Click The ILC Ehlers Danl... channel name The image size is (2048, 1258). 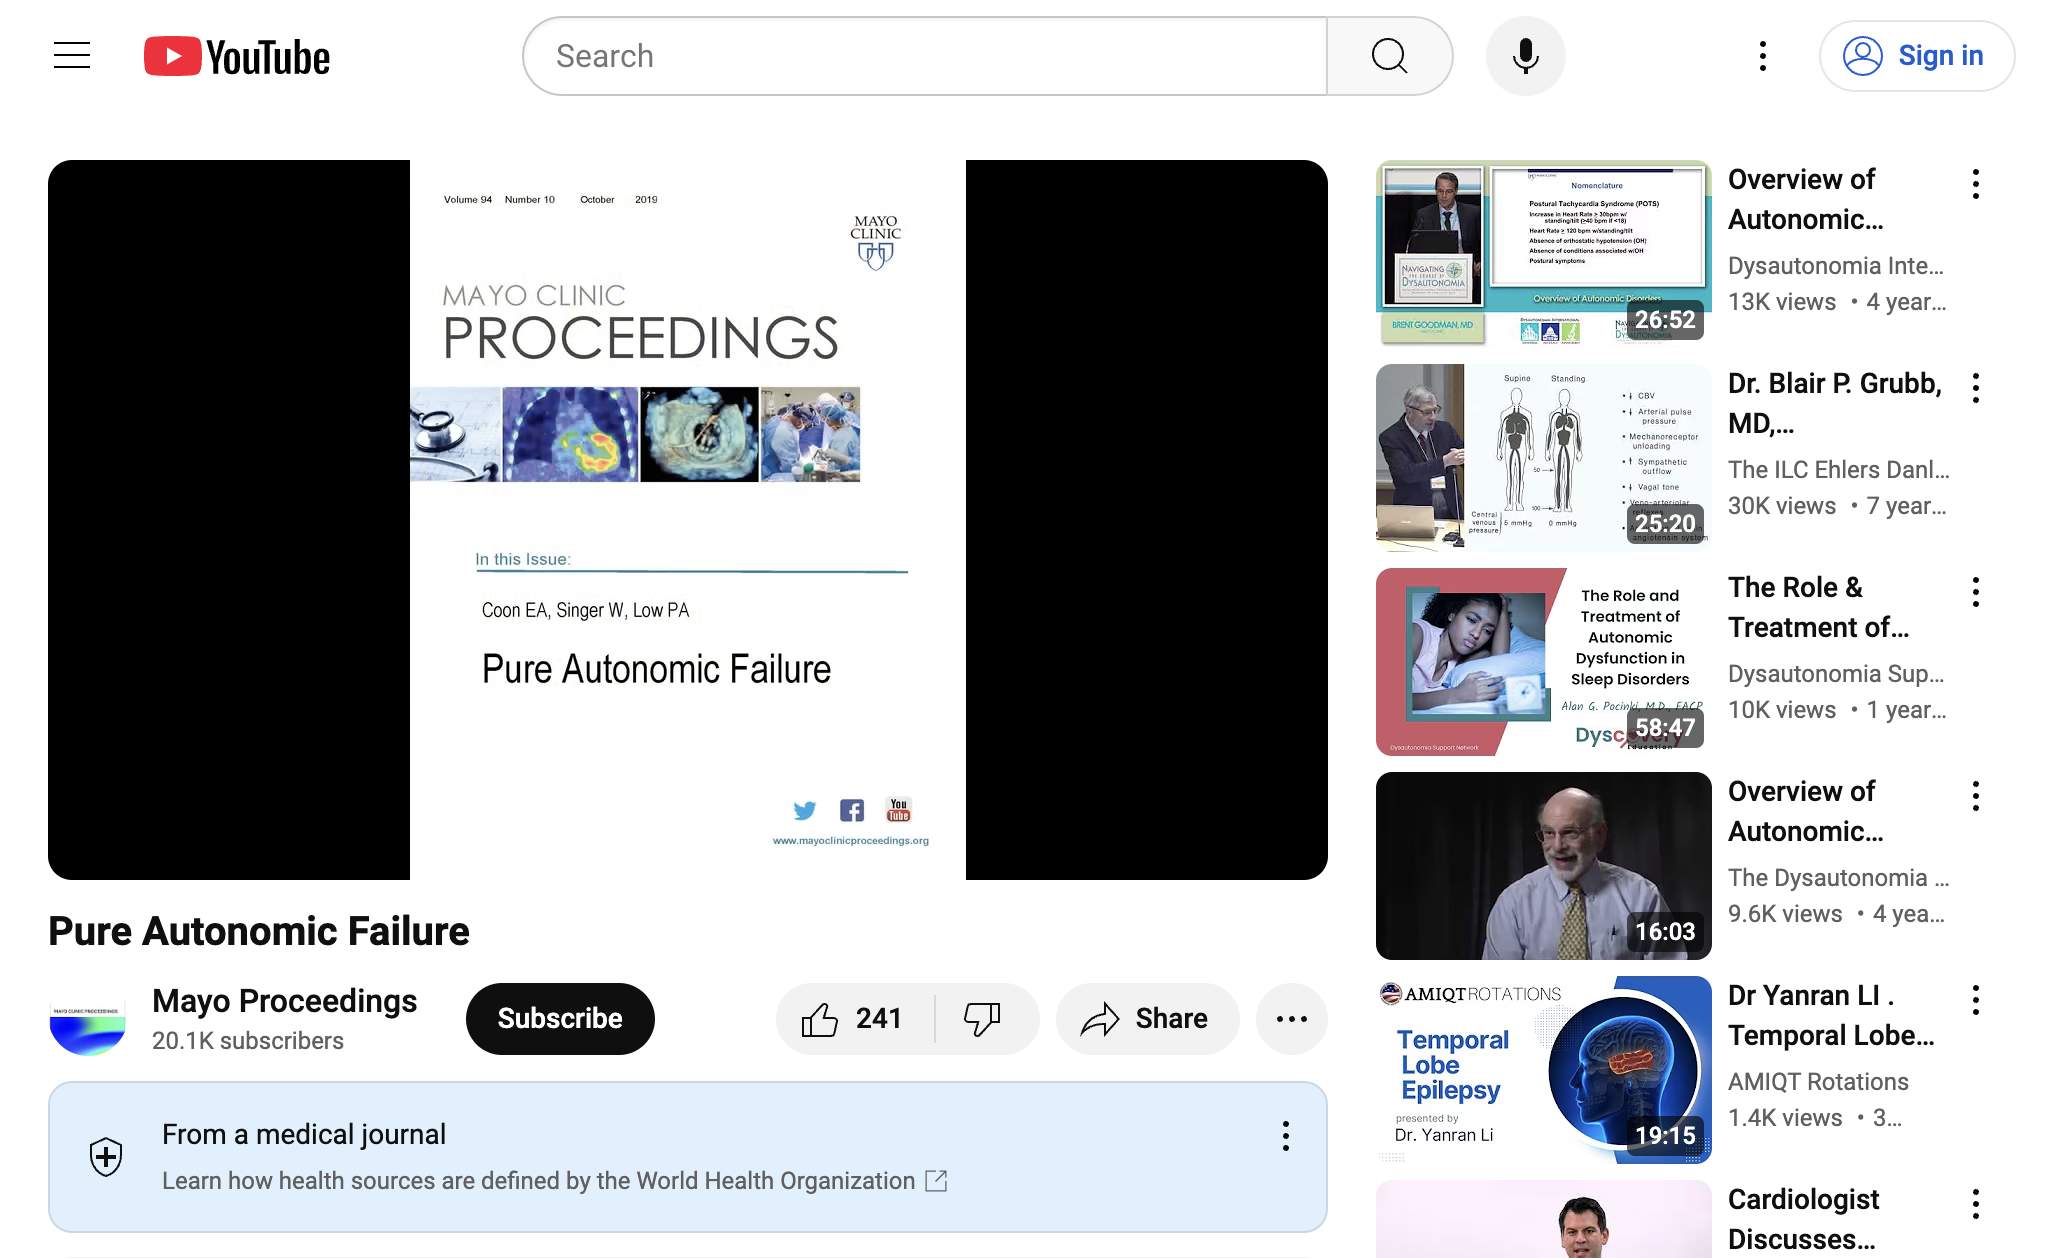(x=1839, y=470)
